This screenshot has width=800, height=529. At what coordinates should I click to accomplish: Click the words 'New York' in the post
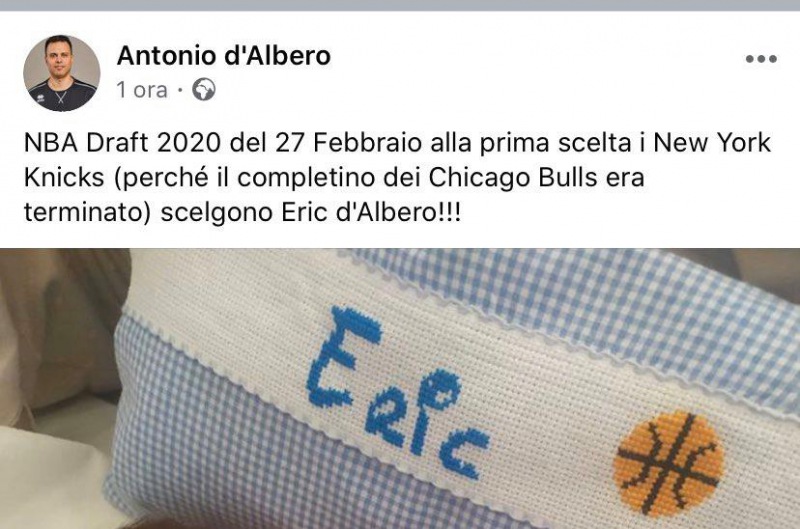click(x=712, y=143)
